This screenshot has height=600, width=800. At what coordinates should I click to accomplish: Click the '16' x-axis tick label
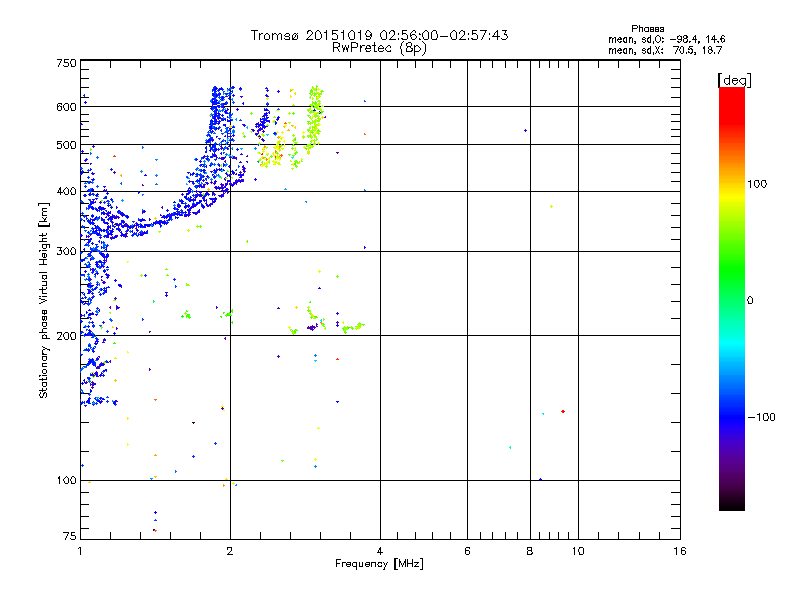point(680,551)
